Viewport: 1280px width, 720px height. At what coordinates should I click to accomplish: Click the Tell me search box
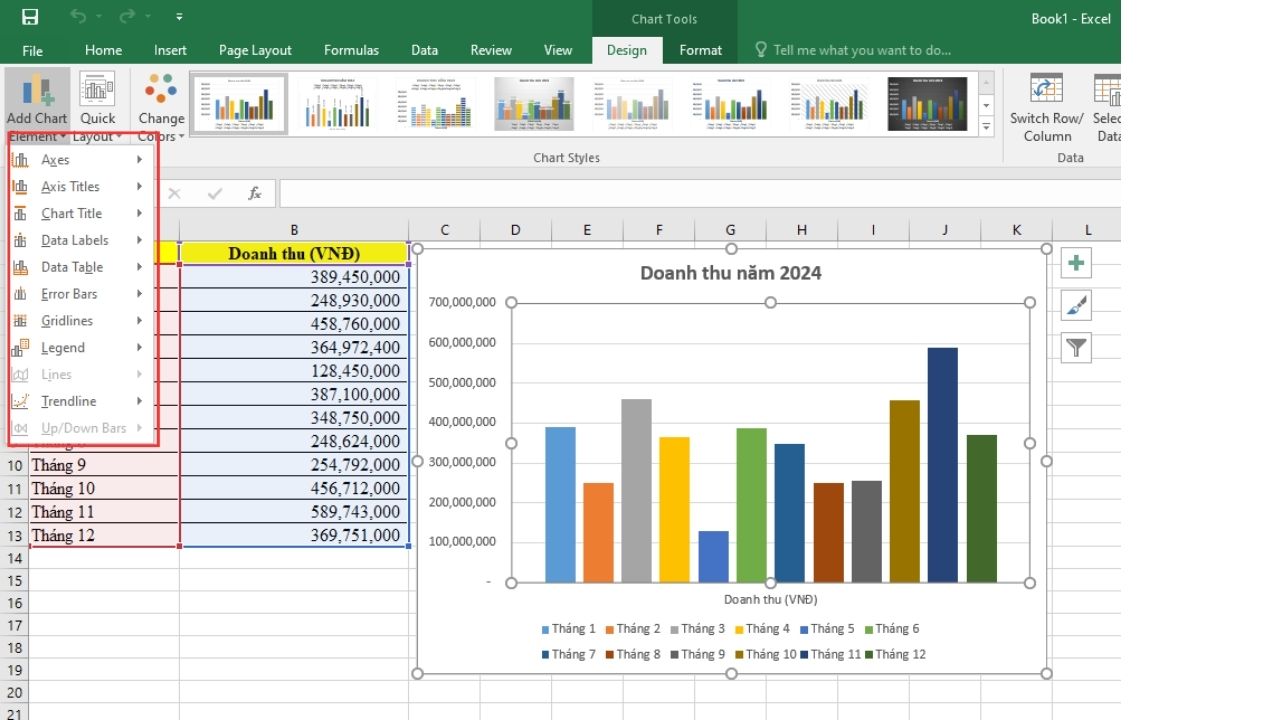click(x=861, y=50)
